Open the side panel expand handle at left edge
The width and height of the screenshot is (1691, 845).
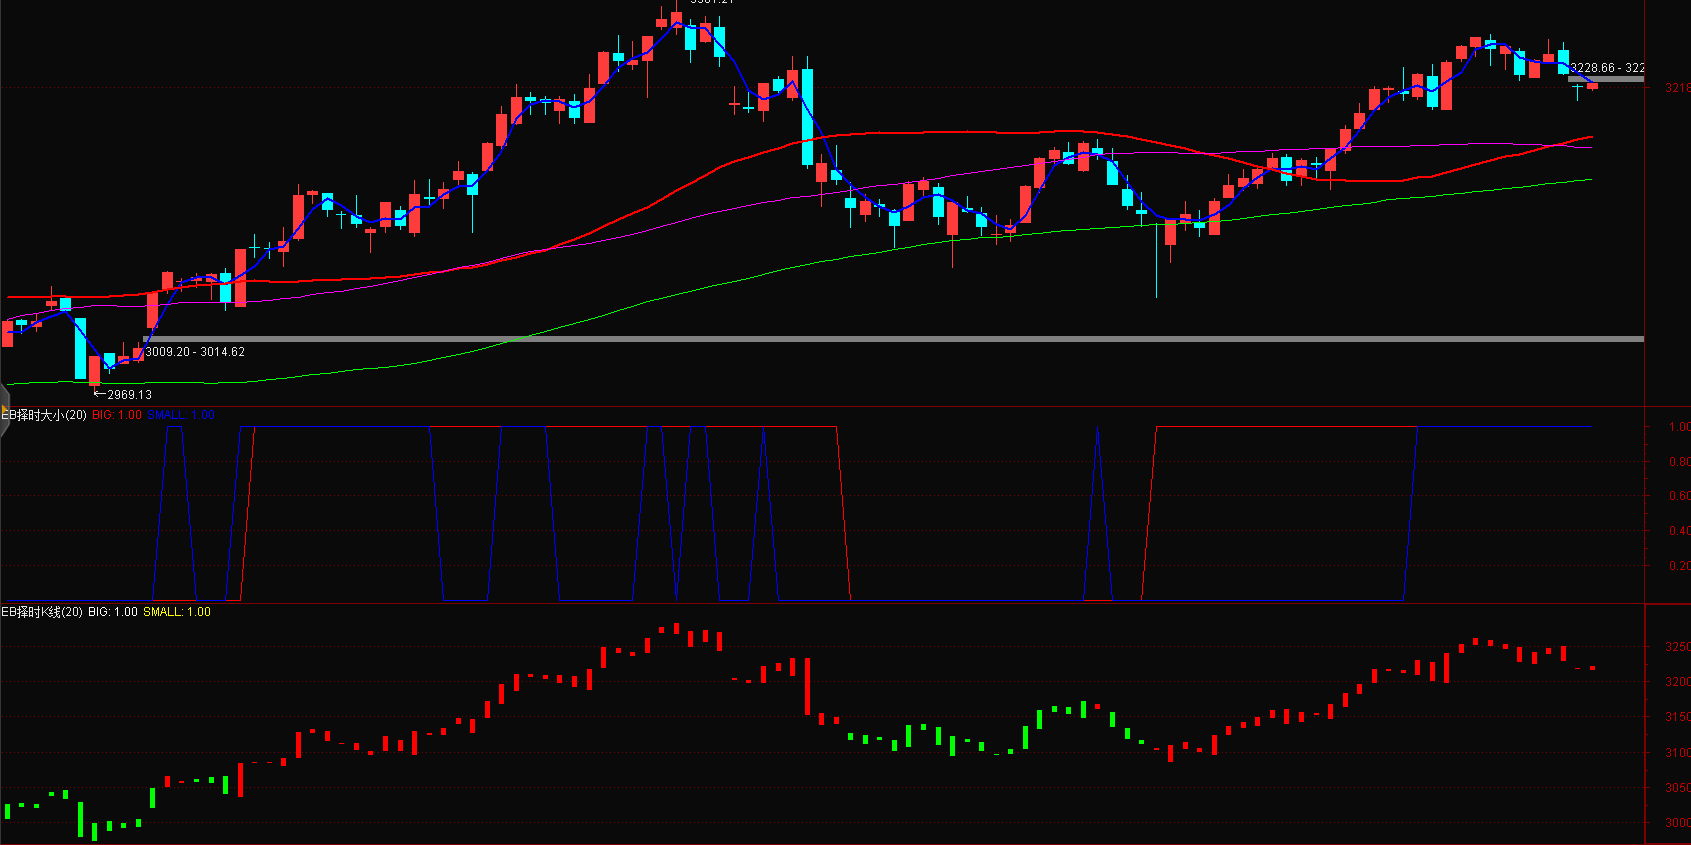tap(4, 411)
